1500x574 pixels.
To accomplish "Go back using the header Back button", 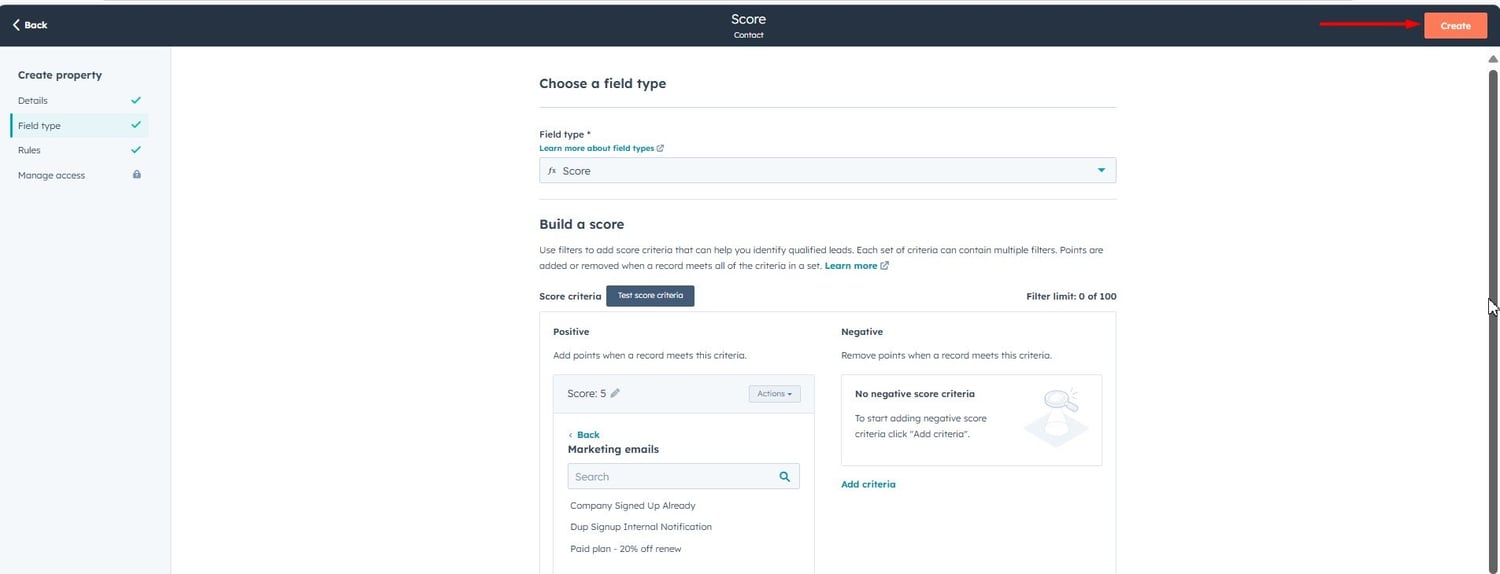I will click(x=30, y=25).
